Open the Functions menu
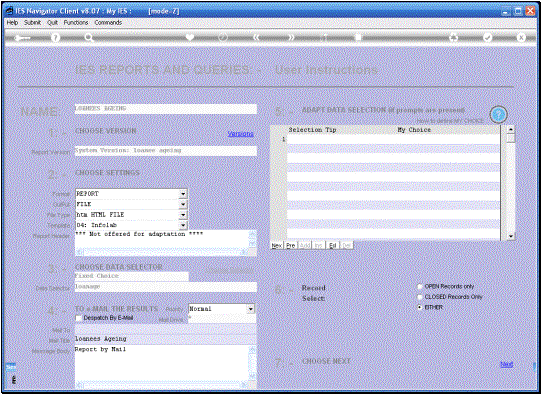Viewport: 541px width, 394px height. (76, 22)
